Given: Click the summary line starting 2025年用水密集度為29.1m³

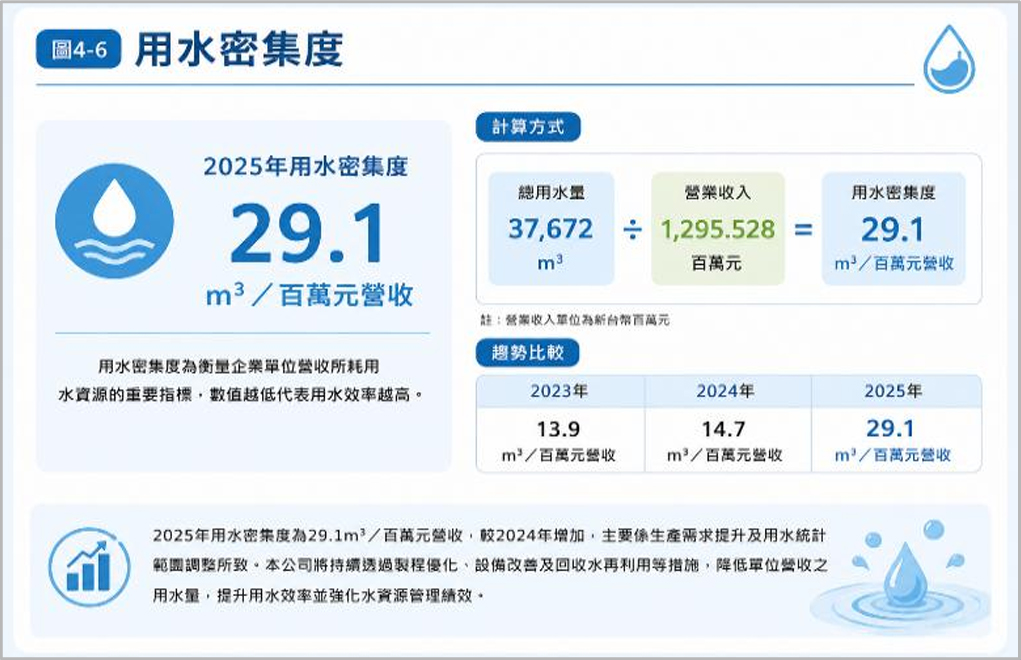Looking at the screenshot, I should point(489,536).
